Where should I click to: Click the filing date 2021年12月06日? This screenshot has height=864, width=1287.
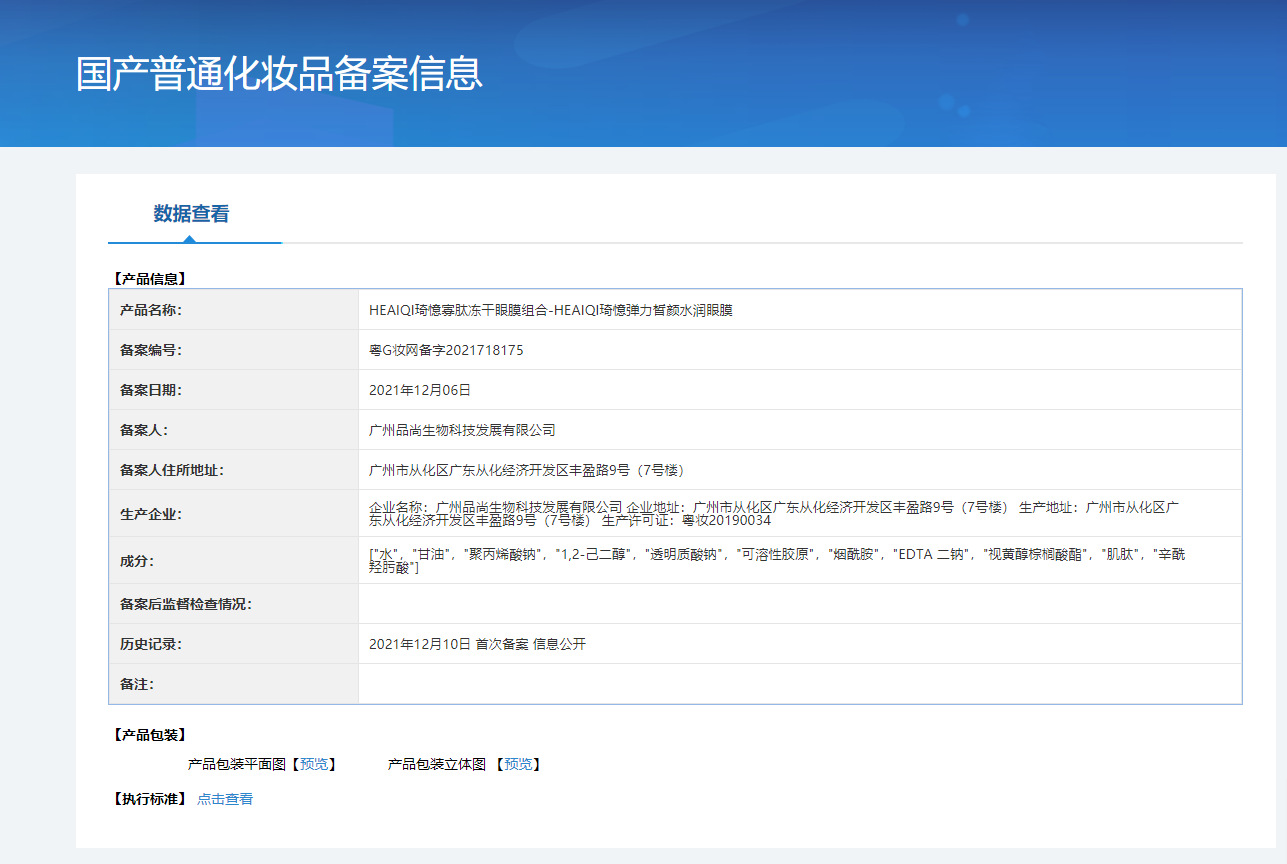[x=419, y=390]
